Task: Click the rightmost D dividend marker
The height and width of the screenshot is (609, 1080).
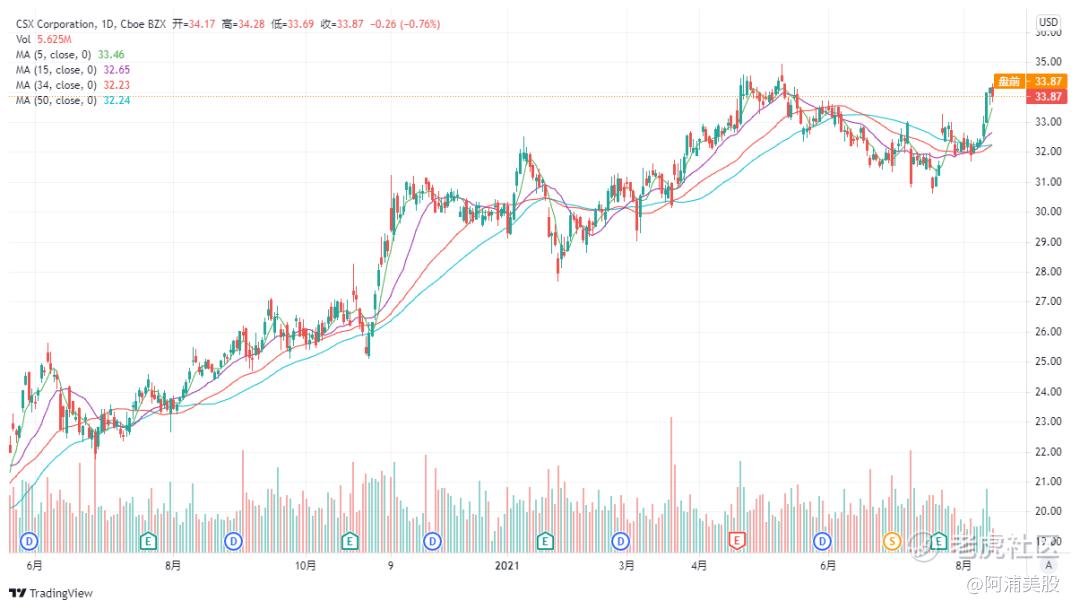Action: (822, 541)
